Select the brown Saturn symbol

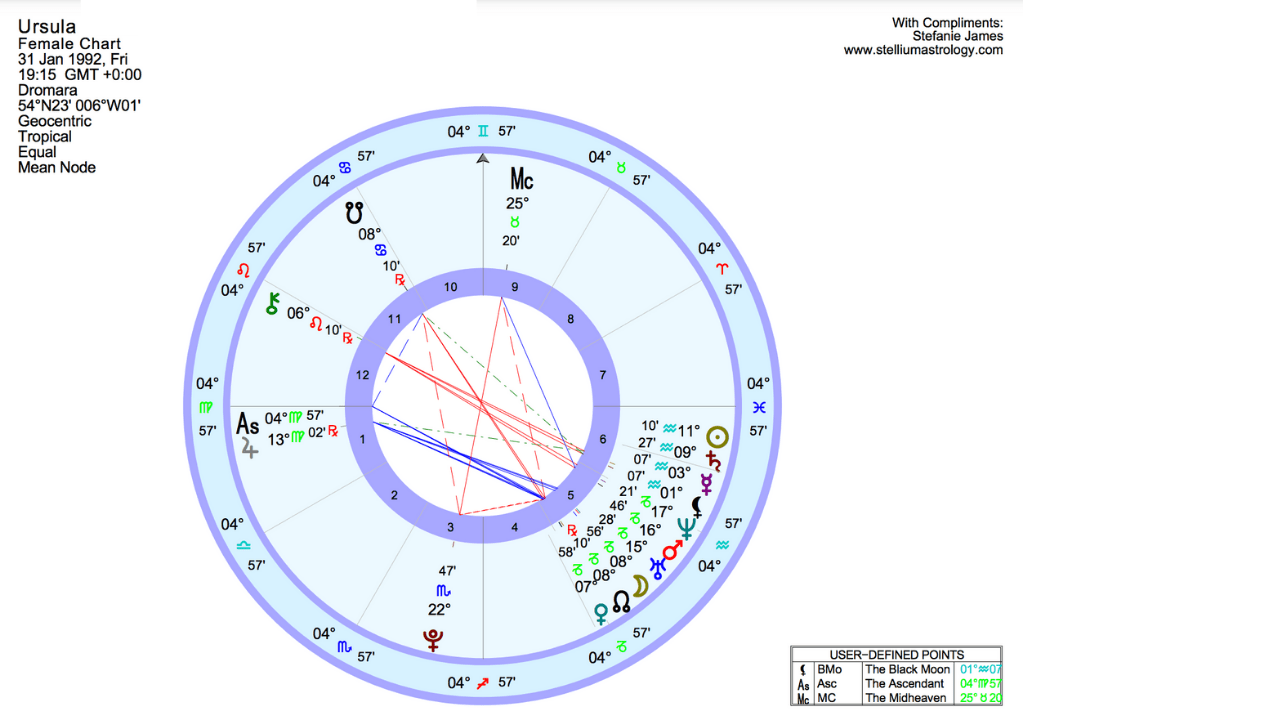point(713,461)
